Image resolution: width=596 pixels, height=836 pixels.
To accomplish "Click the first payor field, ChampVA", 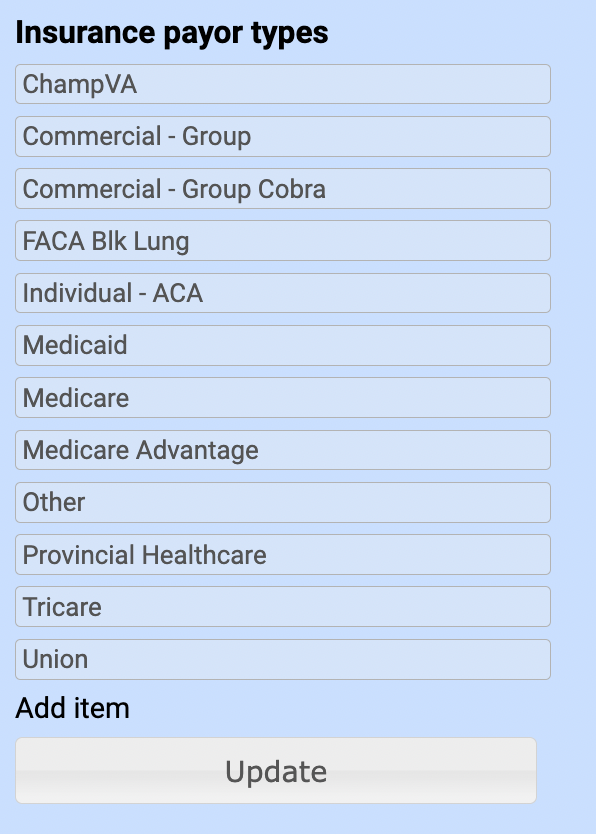I will tap(283, 84).
